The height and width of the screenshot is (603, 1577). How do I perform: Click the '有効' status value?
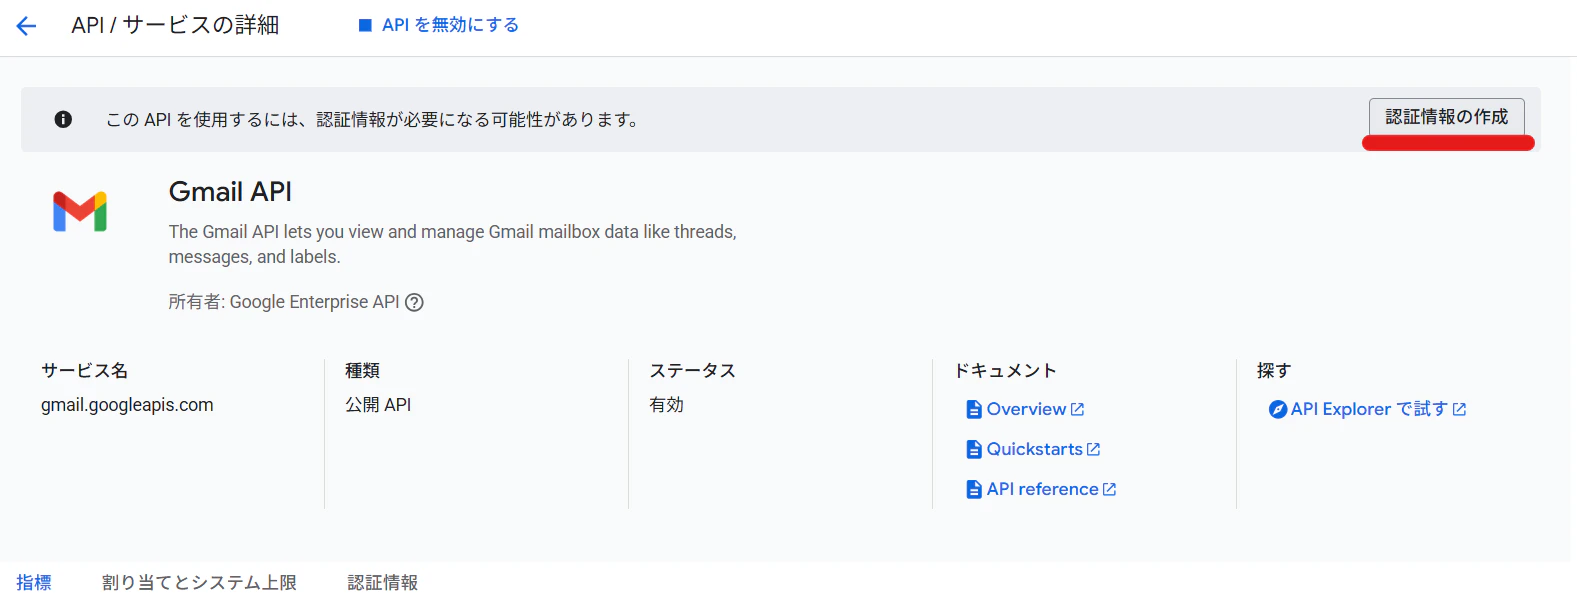pyautogui.click(x=666, y=405)
